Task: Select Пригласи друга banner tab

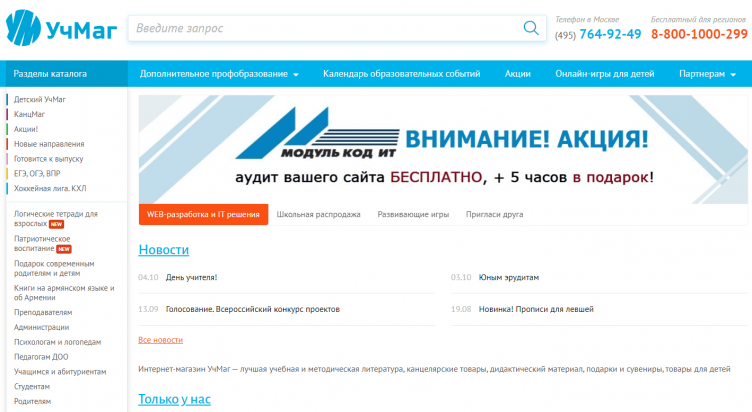Action: point(494,214)
